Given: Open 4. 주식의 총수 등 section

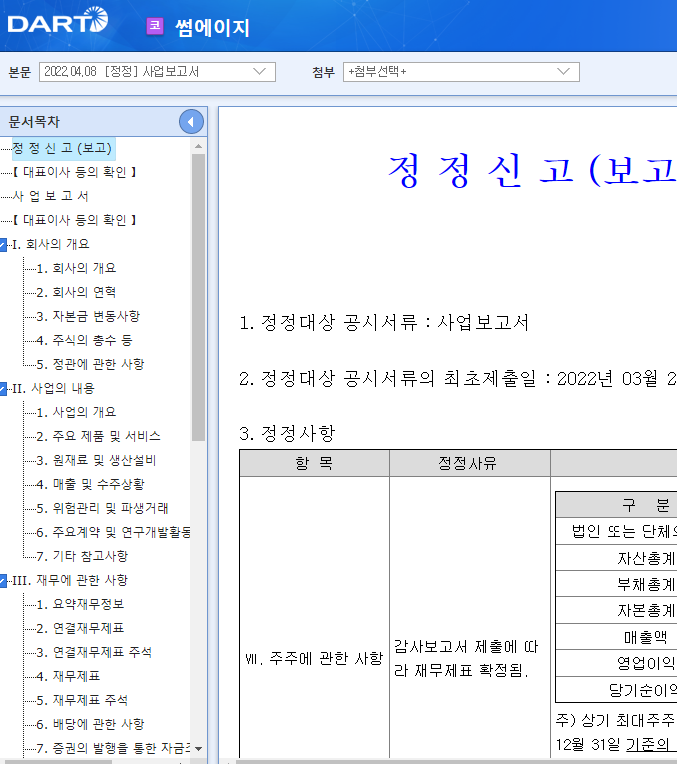Looking at the screenshot, I should (x=84, y=340).
